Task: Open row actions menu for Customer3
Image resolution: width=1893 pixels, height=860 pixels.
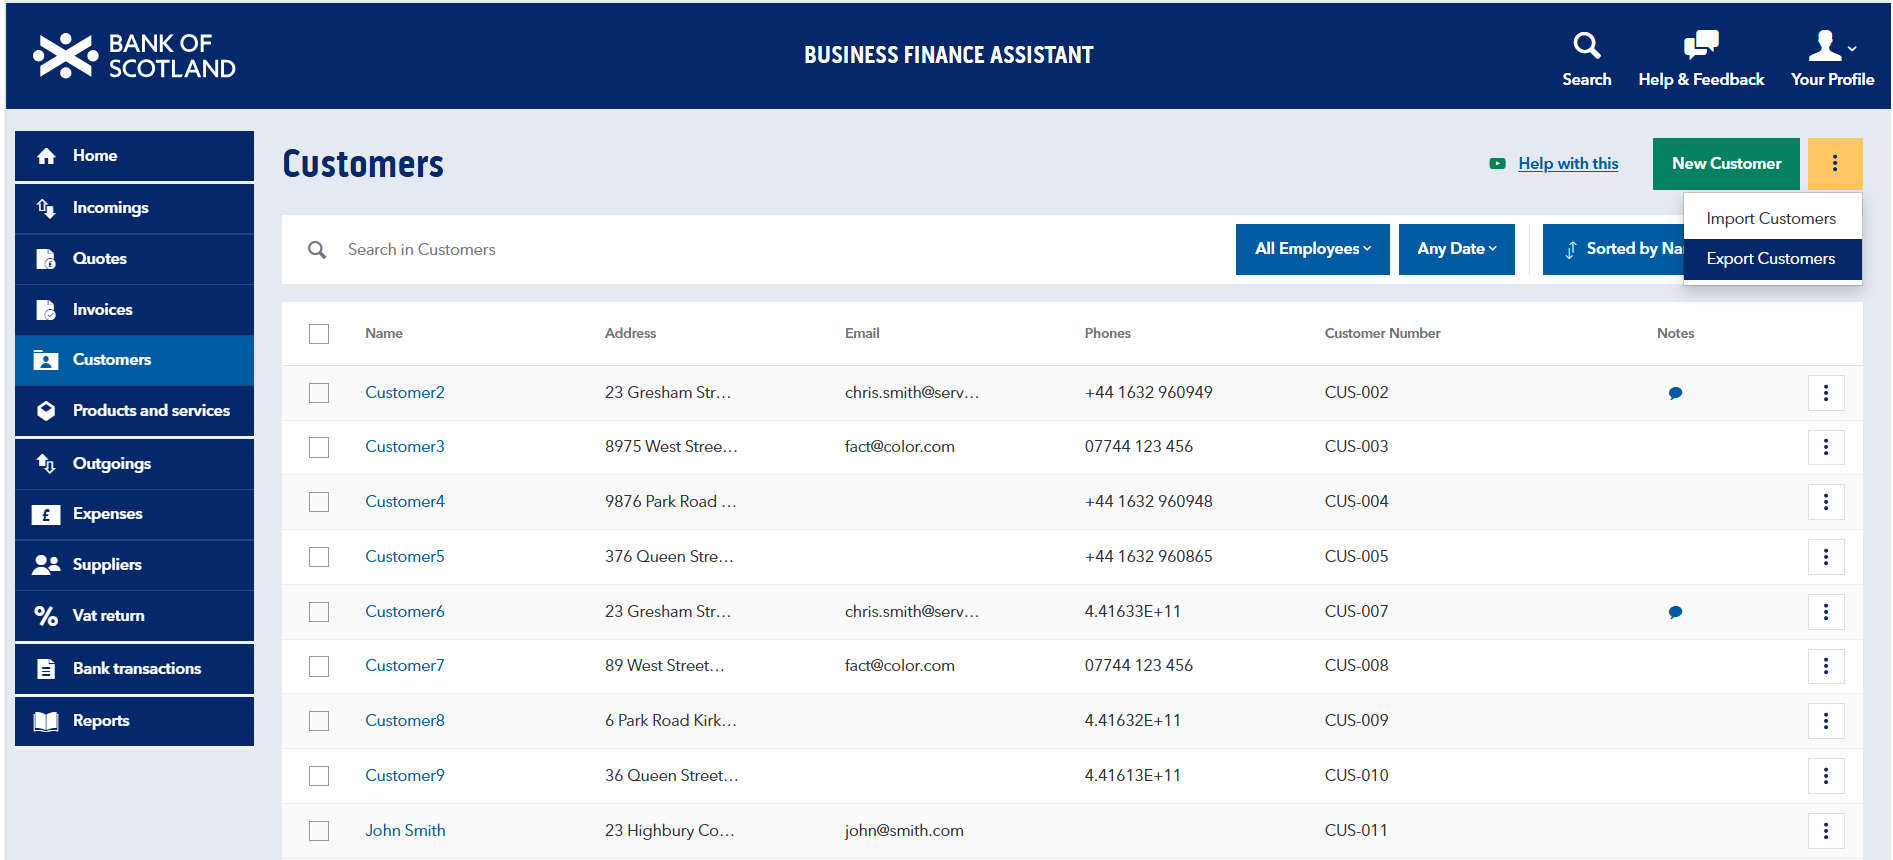Action: 1826,447
